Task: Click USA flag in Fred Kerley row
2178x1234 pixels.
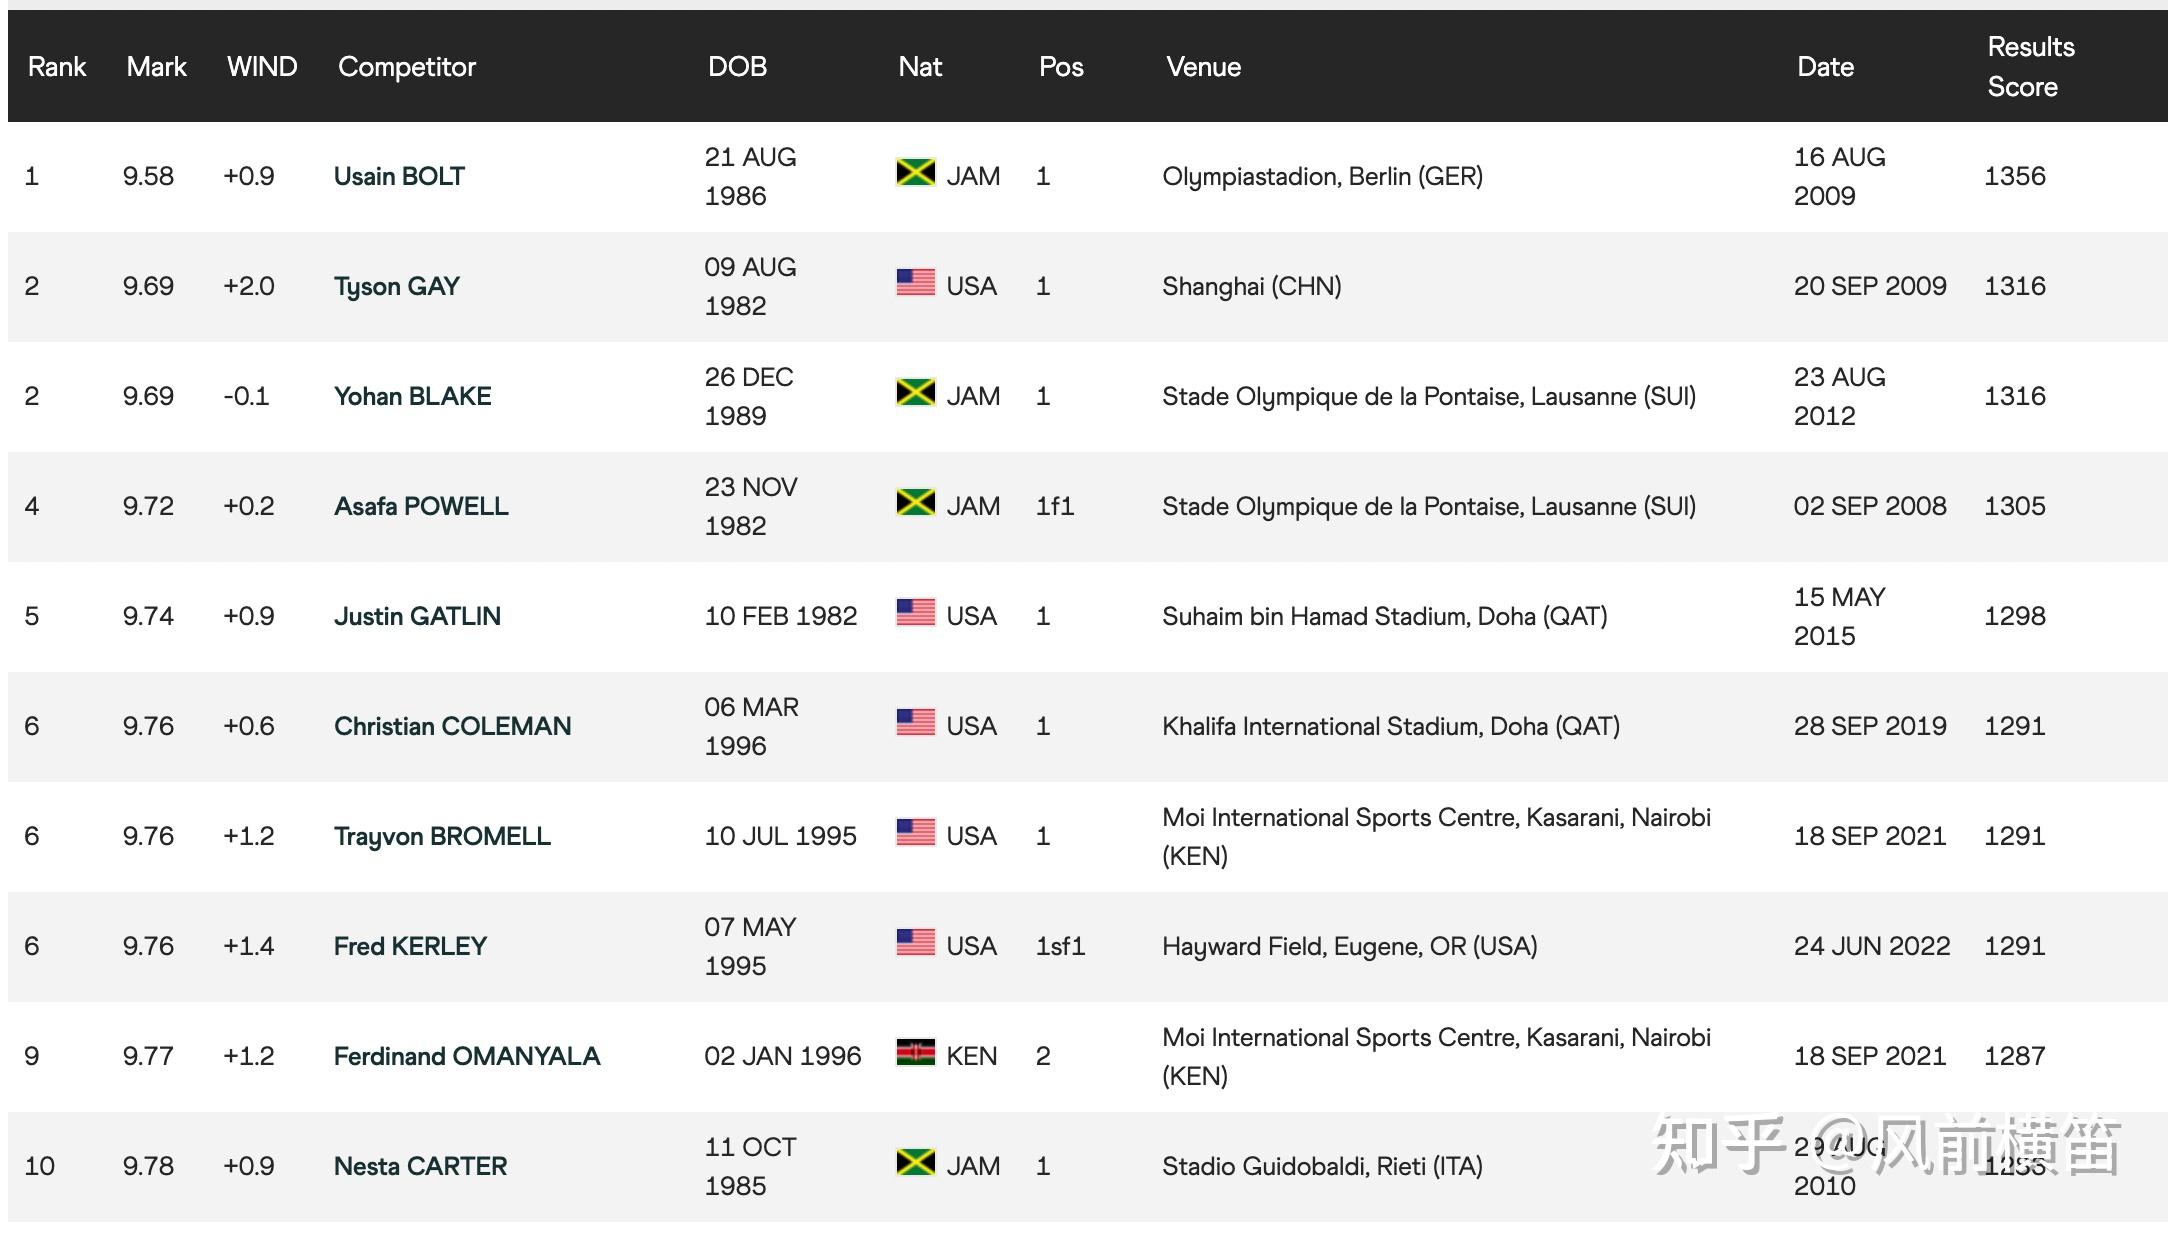Action: click(915, 943)
